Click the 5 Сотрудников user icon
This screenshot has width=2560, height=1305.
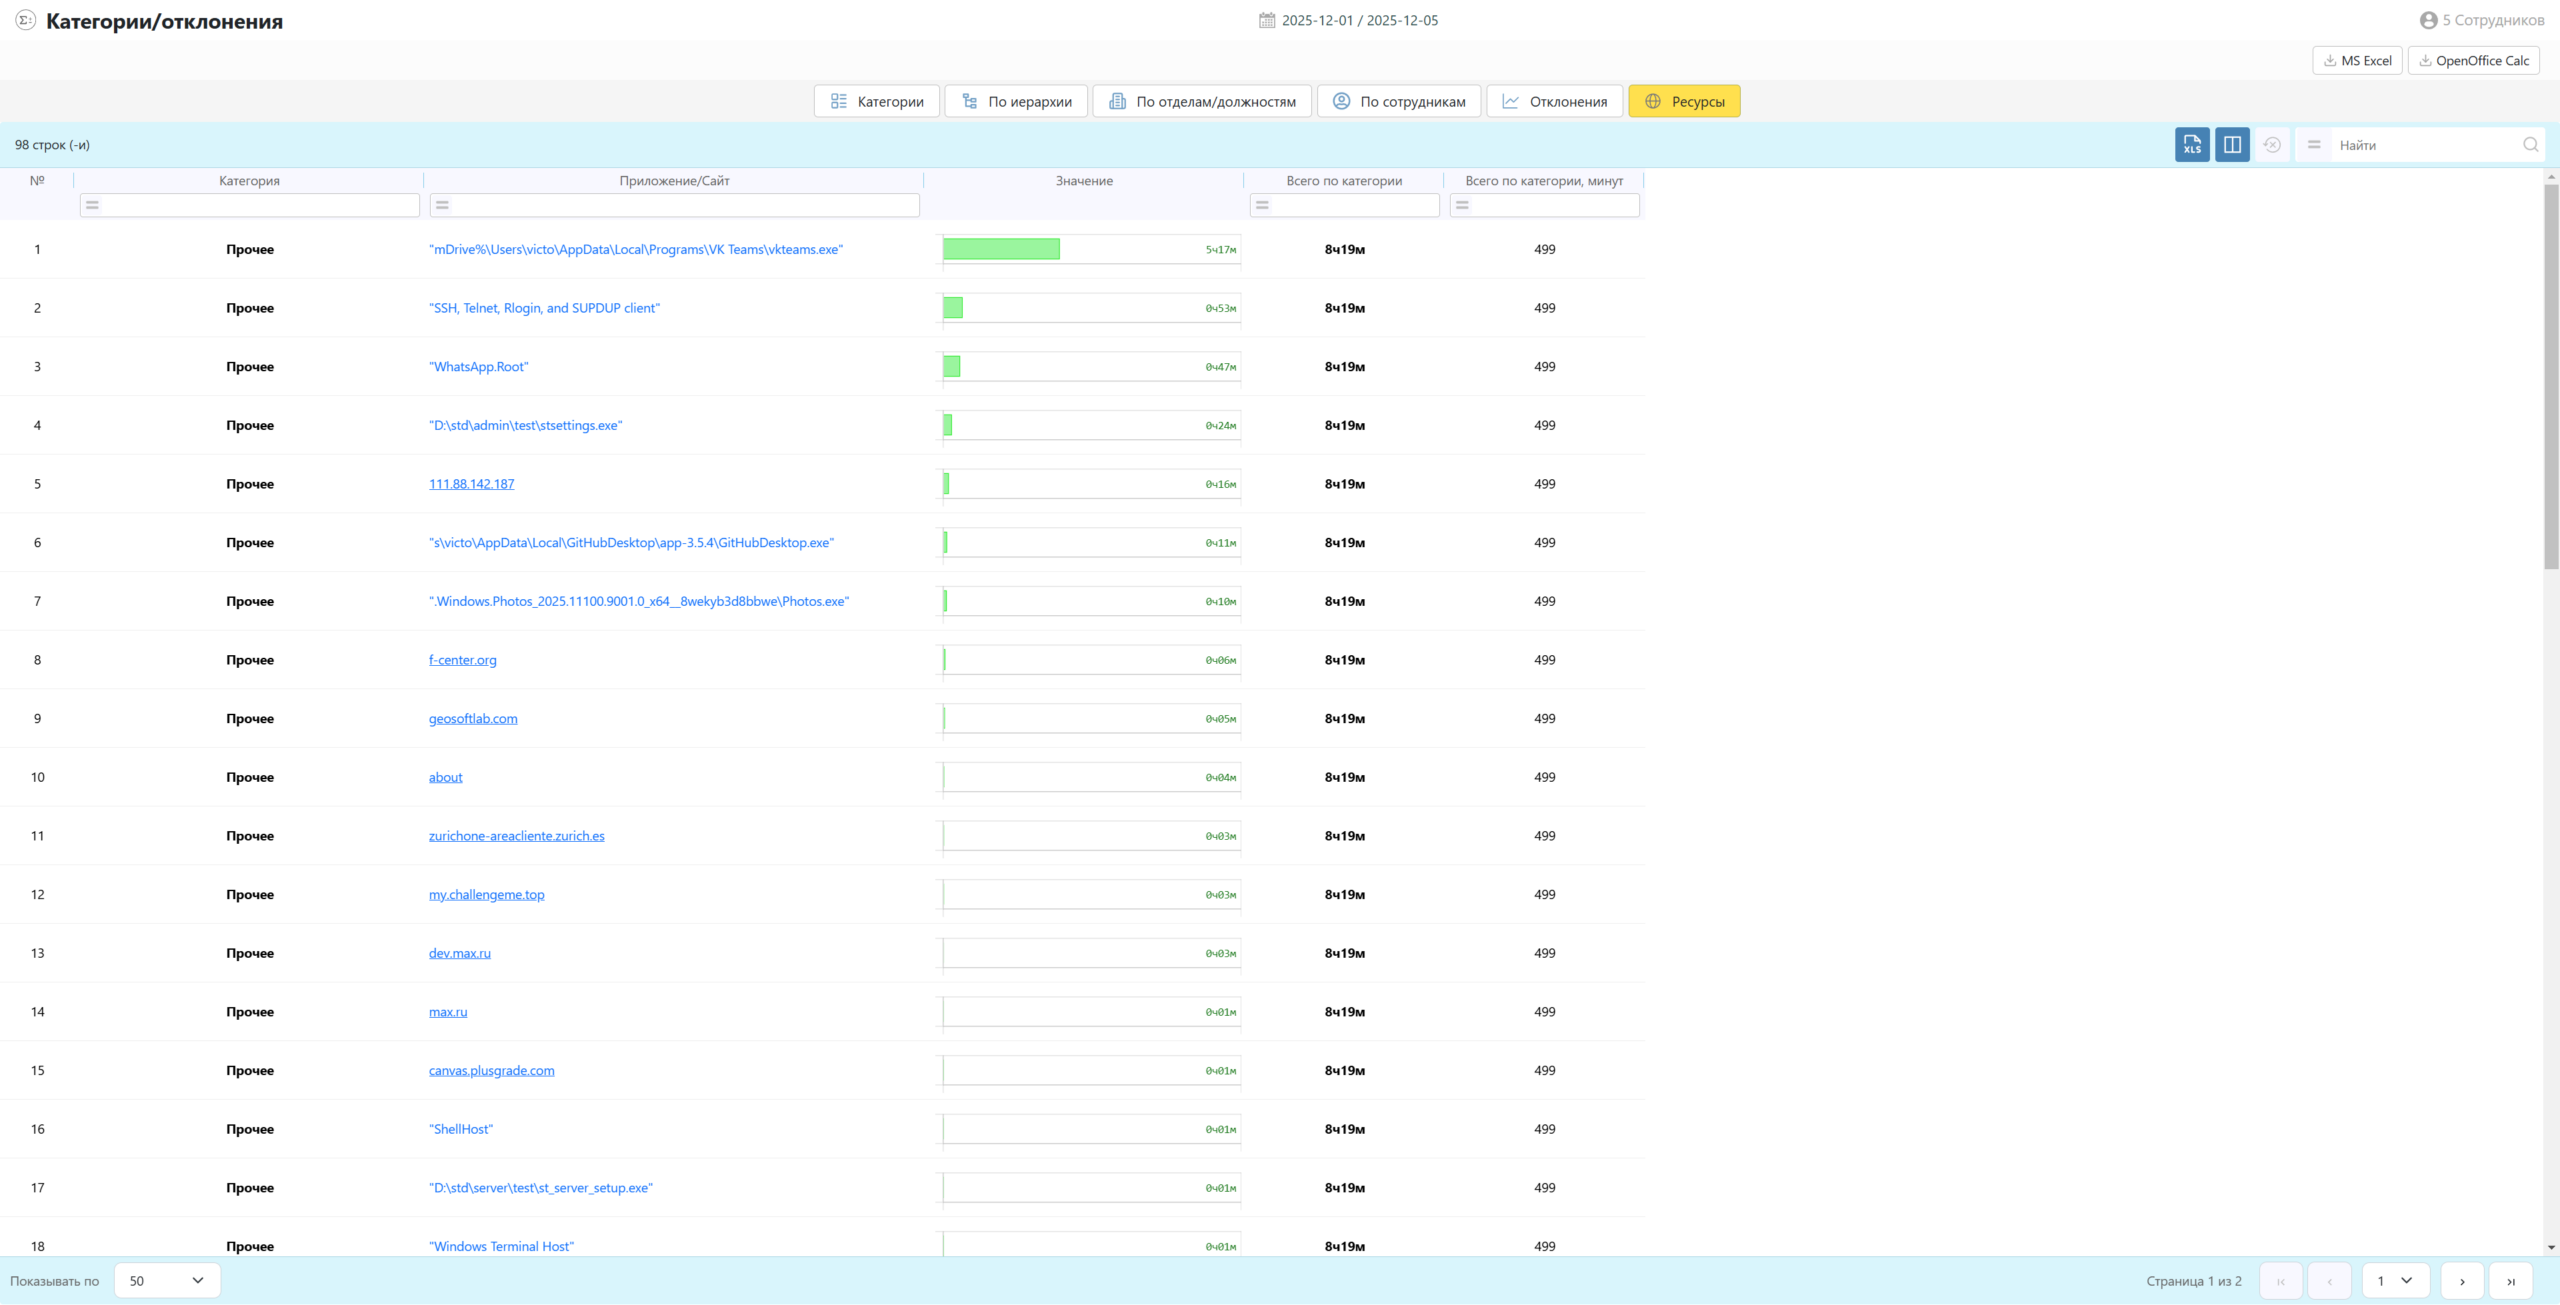pyautogui.click(x=2428, y=20)
